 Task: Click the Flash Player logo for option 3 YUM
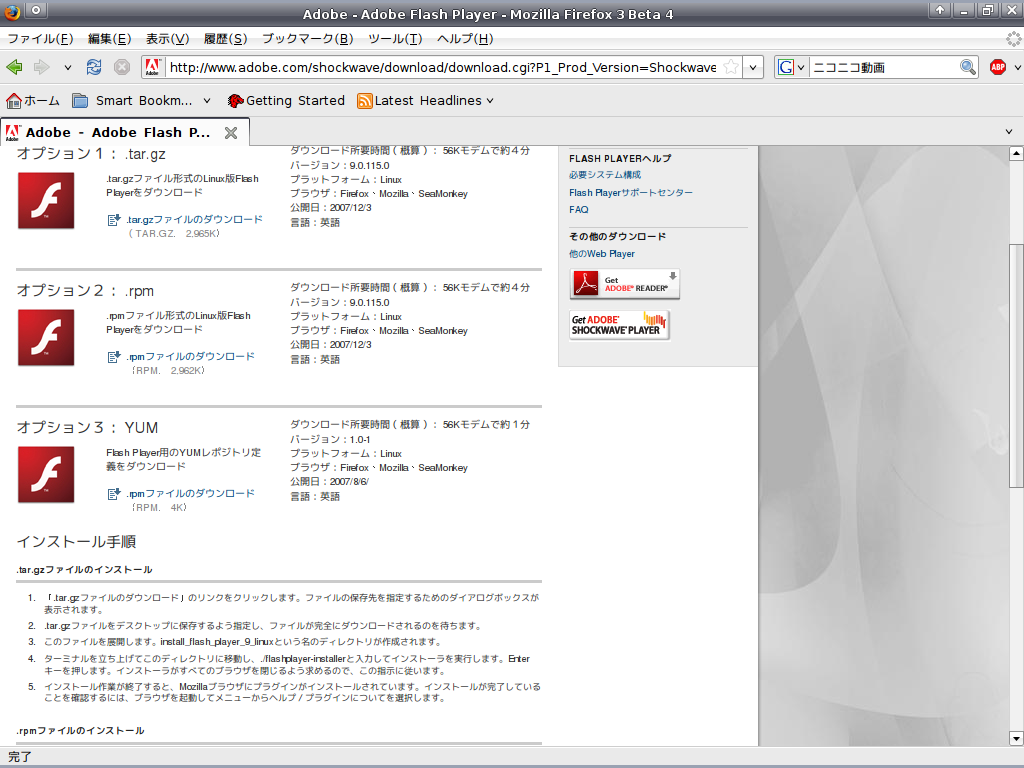[46, 475]
